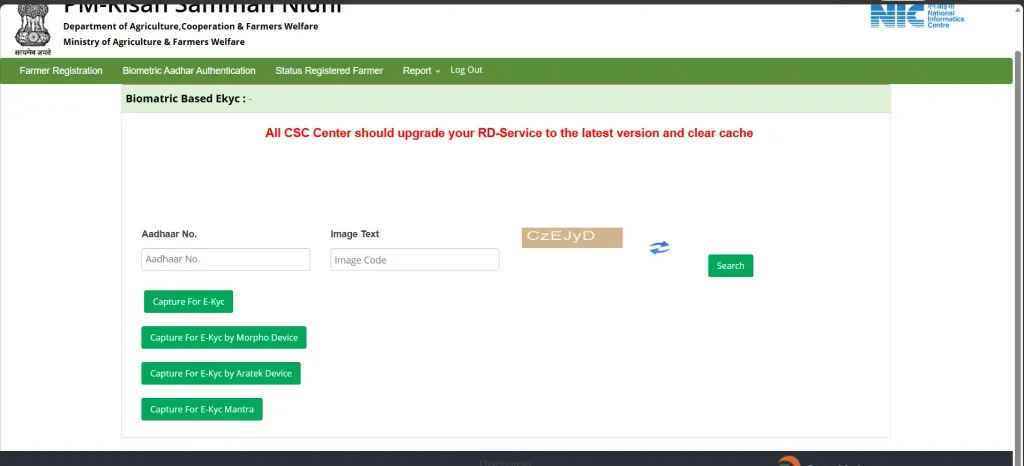This screenshot has height=466, width=1024.
Task: Click the Aadhaar No. label
Action: 169,234
